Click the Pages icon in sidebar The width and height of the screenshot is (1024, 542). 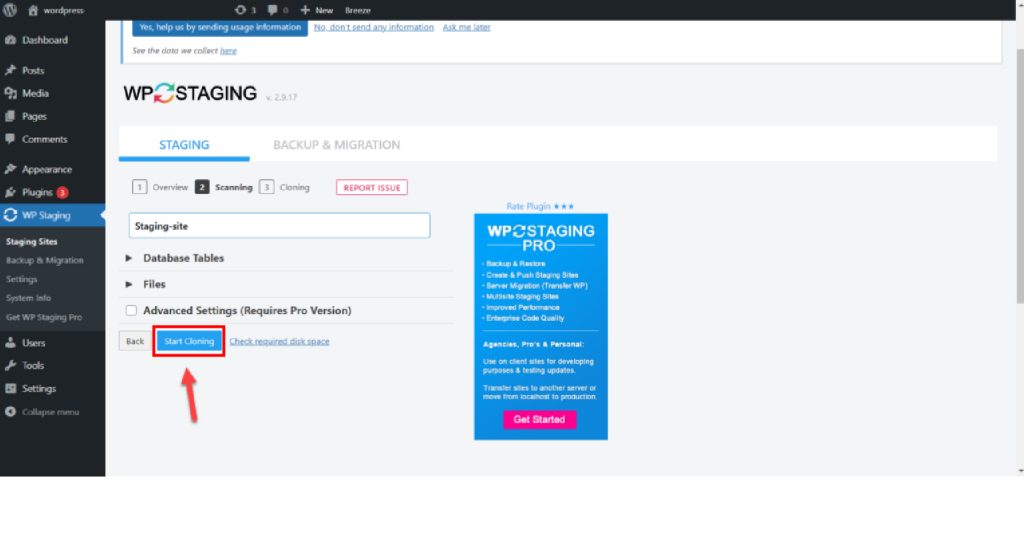coord(10,116)
